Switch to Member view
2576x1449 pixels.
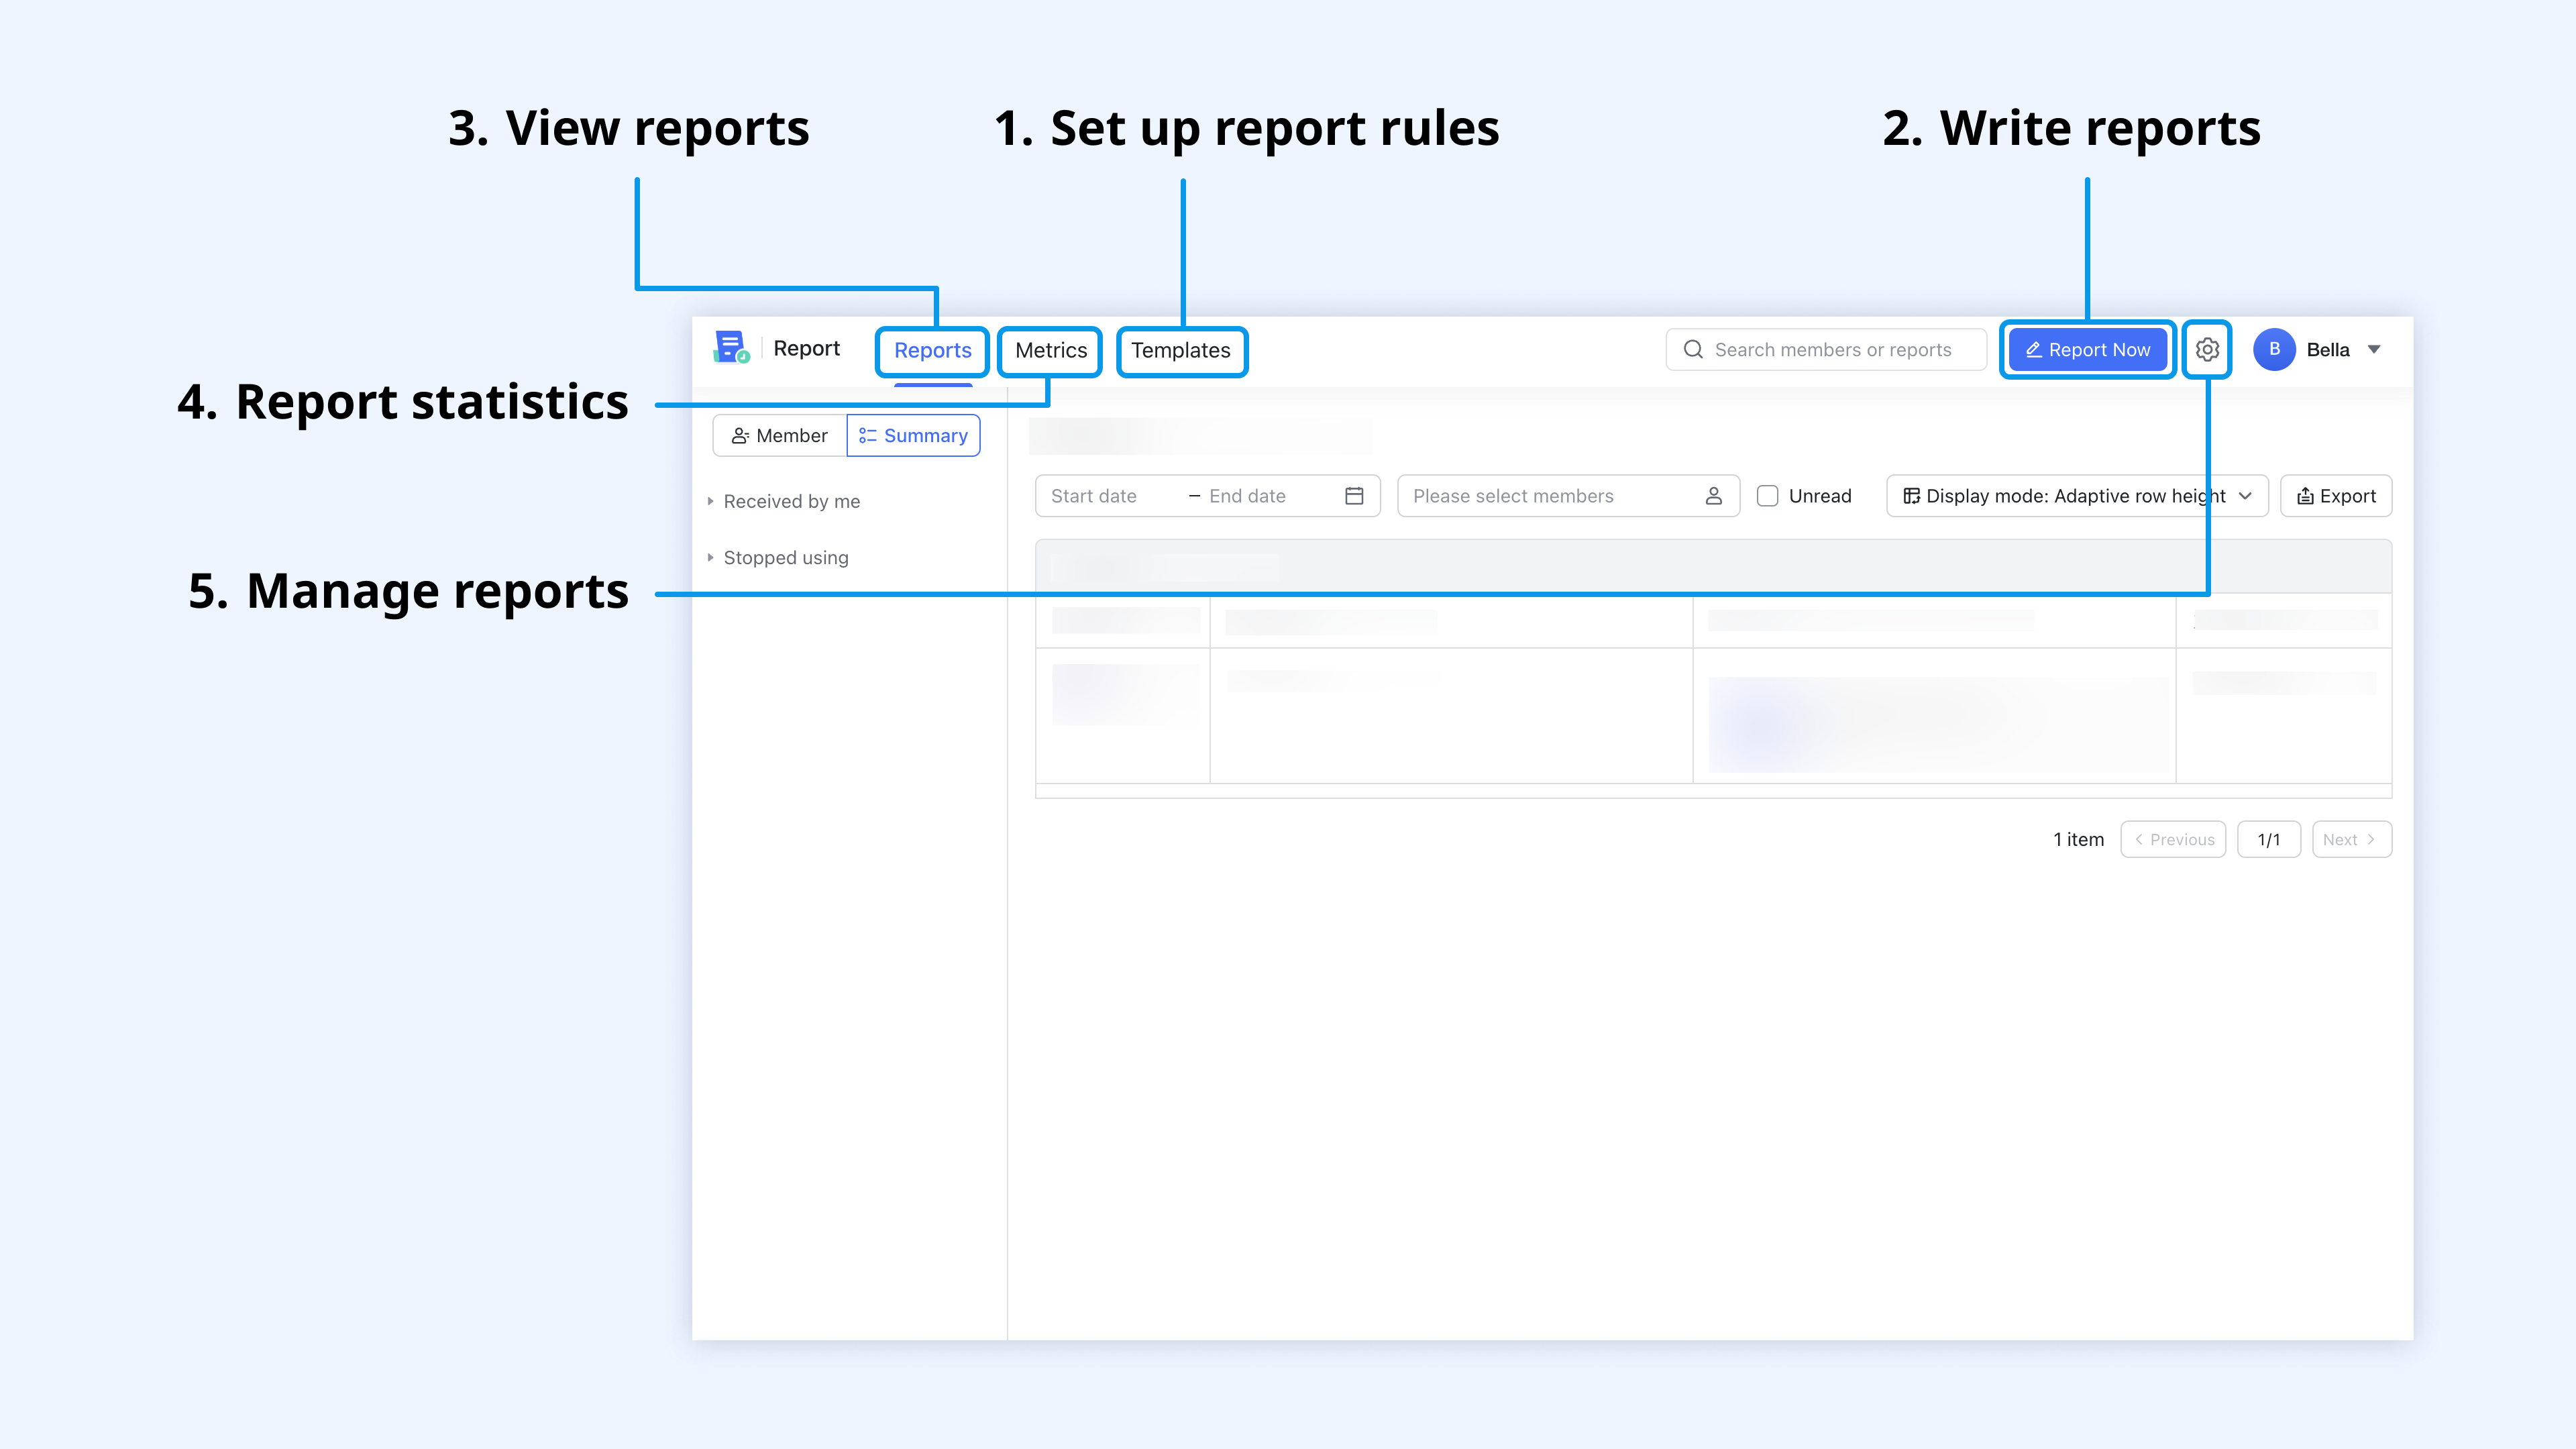pyautogui.click(x=779, y=435)
